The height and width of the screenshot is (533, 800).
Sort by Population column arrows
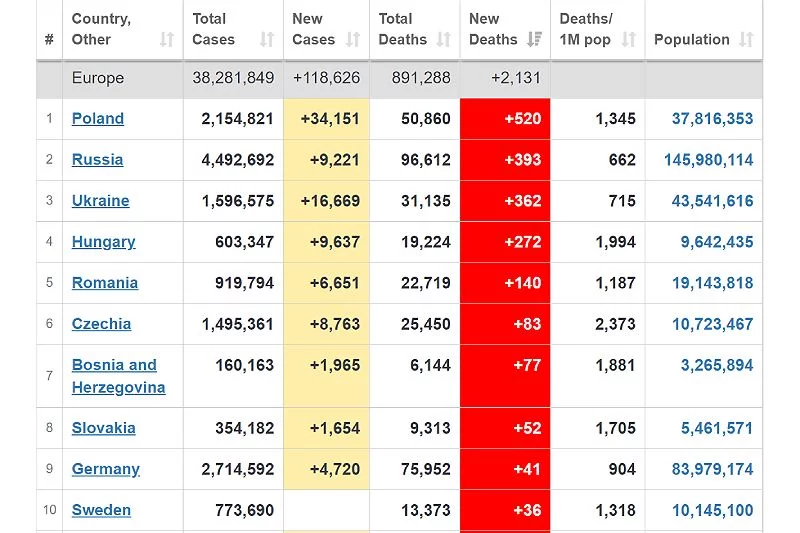[x=746, y=39]
